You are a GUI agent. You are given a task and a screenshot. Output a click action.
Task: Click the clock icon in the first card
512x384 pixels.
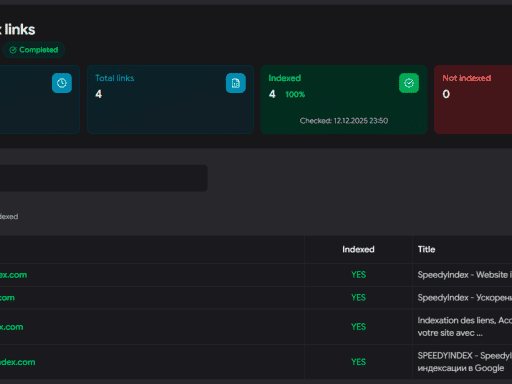62,83
